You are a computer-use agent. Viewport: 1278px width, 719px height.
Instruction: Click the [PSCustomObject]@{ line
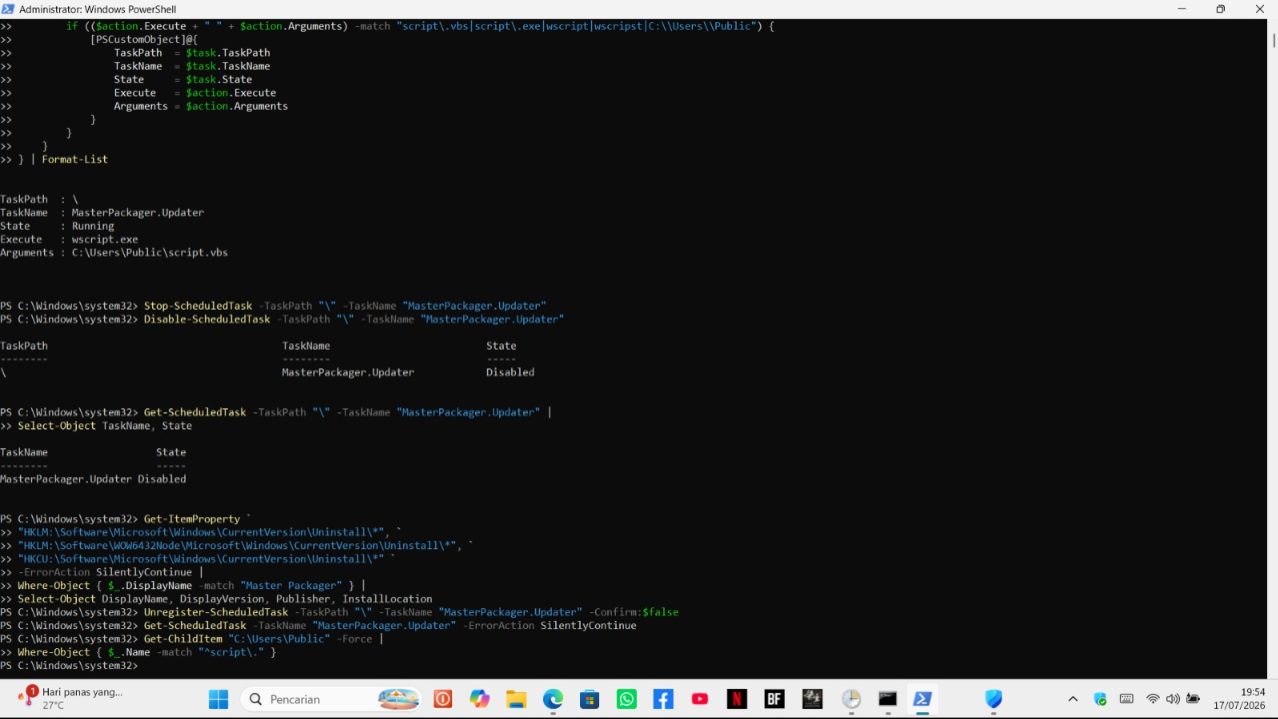coord(144,39)
